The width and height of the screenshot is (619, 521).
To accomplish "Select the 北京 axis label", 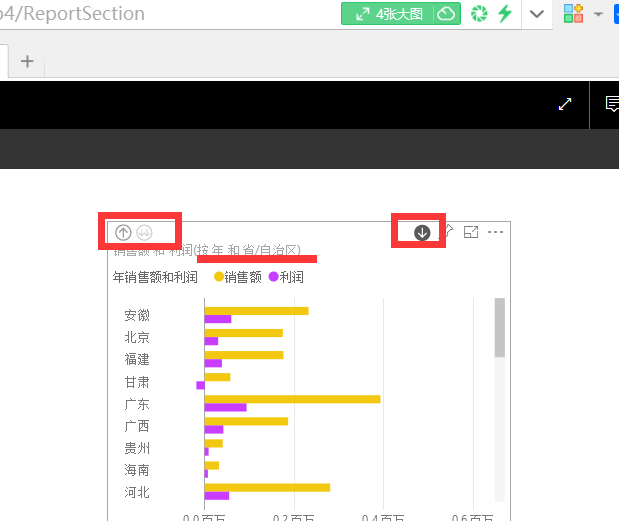I will click(x=137, y=337).
